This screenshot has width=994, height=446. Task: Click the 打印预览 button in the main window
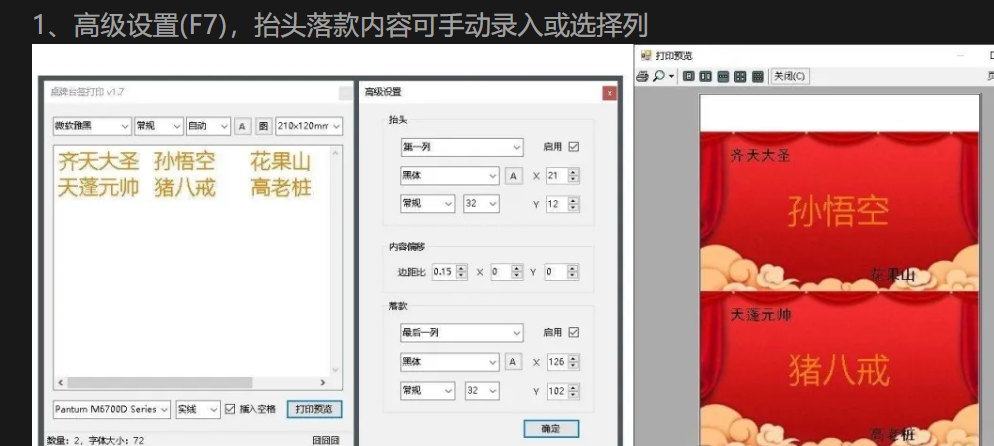pos(314,409)
